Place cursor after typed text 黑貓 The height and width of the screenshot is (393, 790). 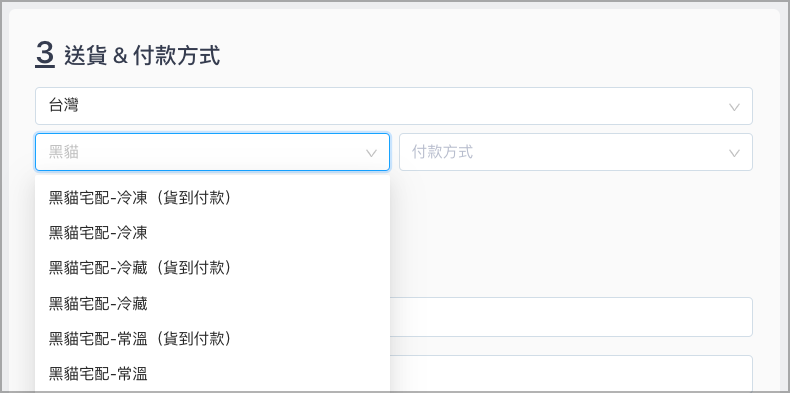[80, 152]
